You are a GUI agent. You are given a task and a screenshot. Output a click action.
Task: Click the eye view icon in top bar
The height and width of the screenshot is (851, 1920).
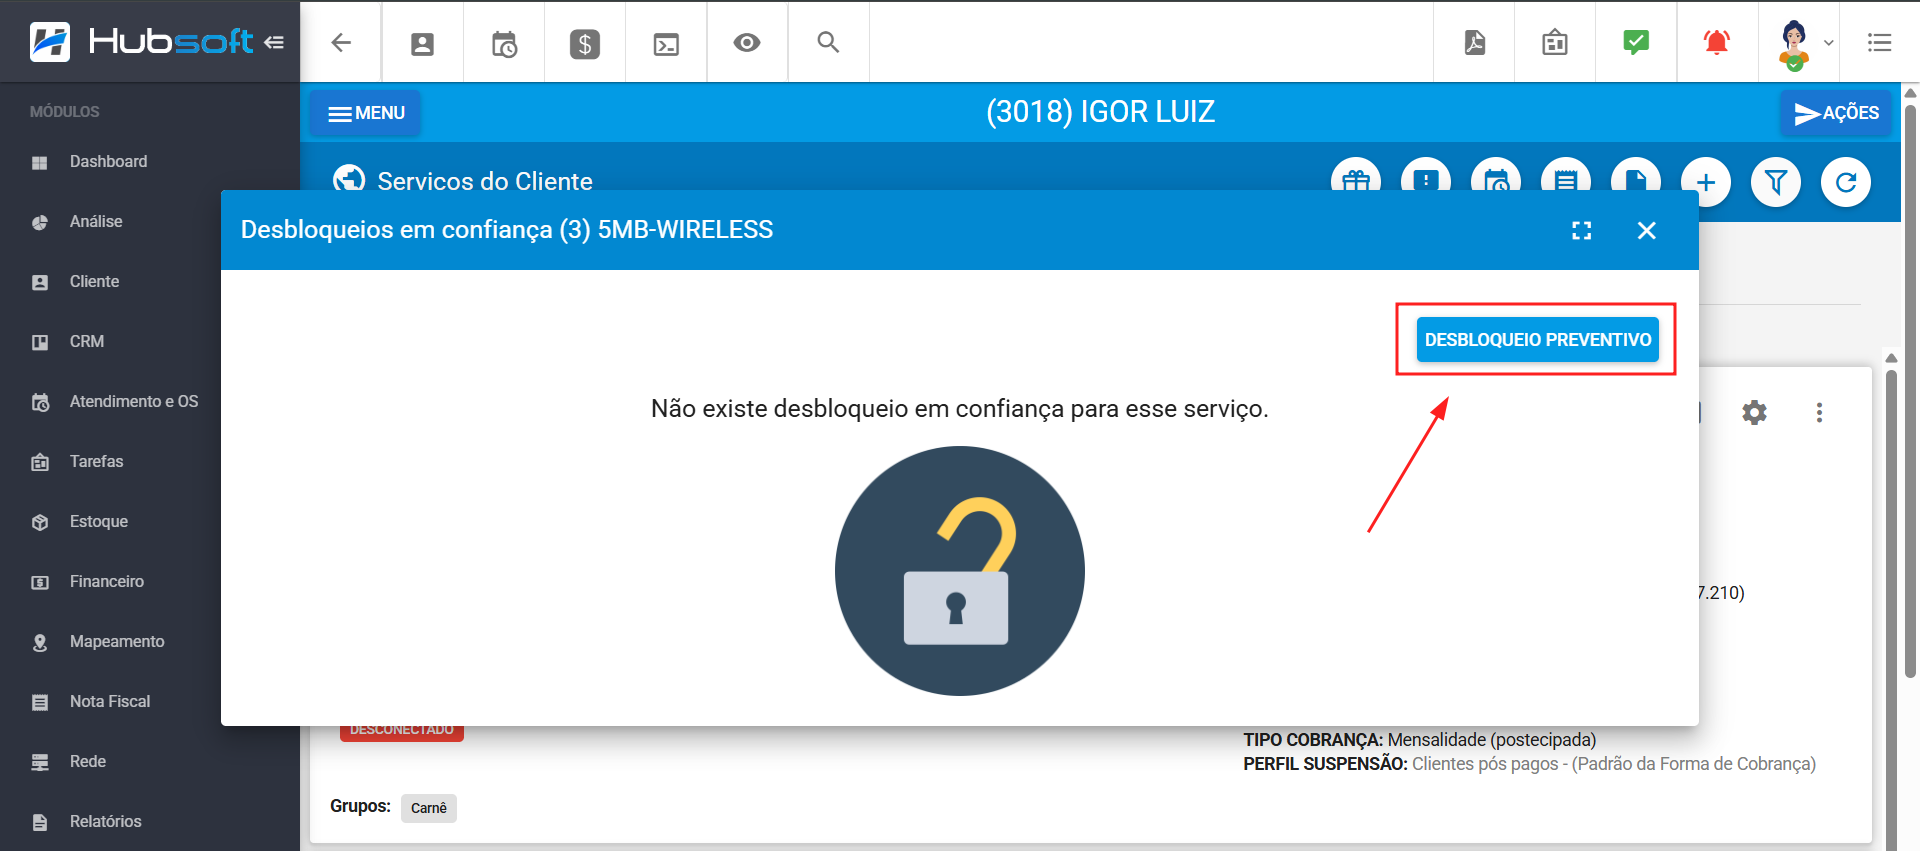pyautogui.click(x=747, y=43)
